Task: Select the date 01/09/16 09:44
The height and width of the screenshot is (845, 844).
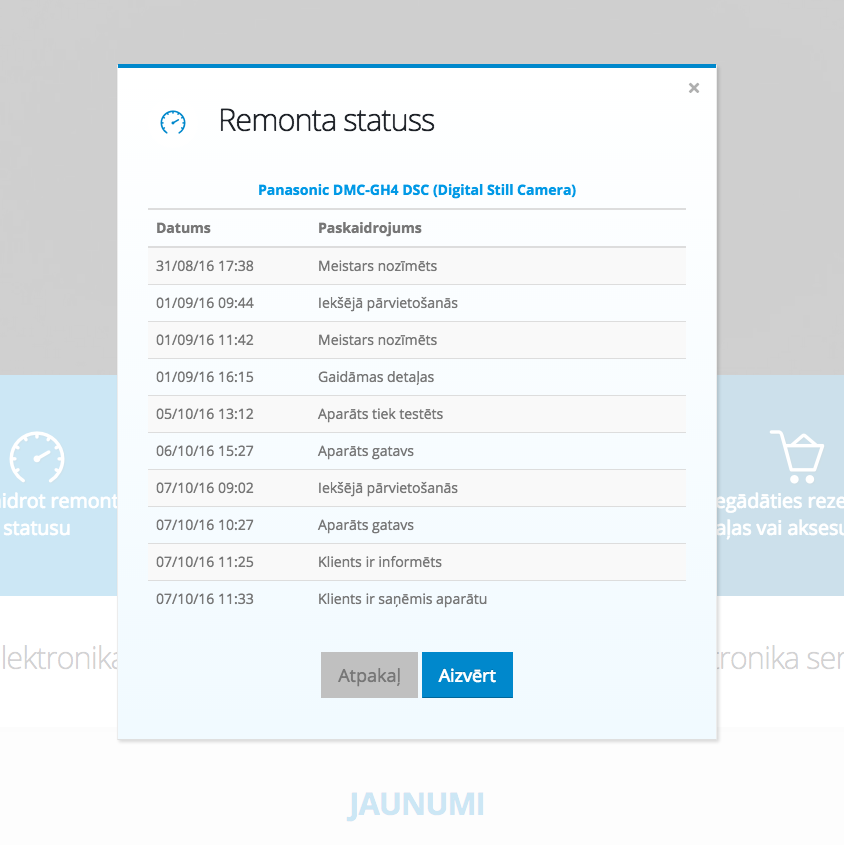Action: tap(205, 303)
